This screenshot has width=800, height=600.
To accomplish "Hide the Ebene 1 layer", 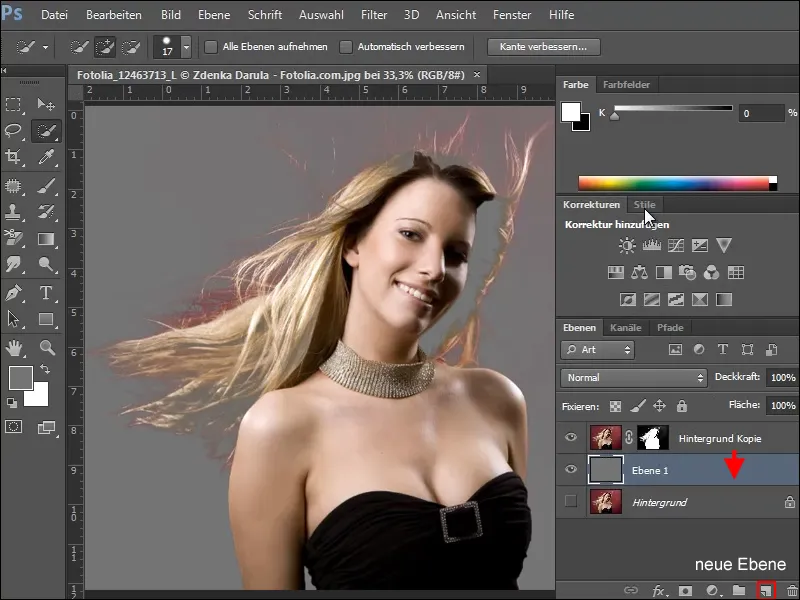I will (x=571, y=469).
